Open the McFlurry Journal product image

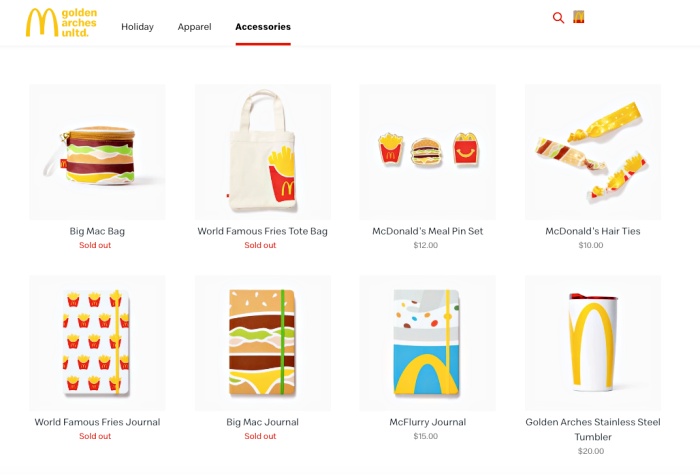click(428, 343)
